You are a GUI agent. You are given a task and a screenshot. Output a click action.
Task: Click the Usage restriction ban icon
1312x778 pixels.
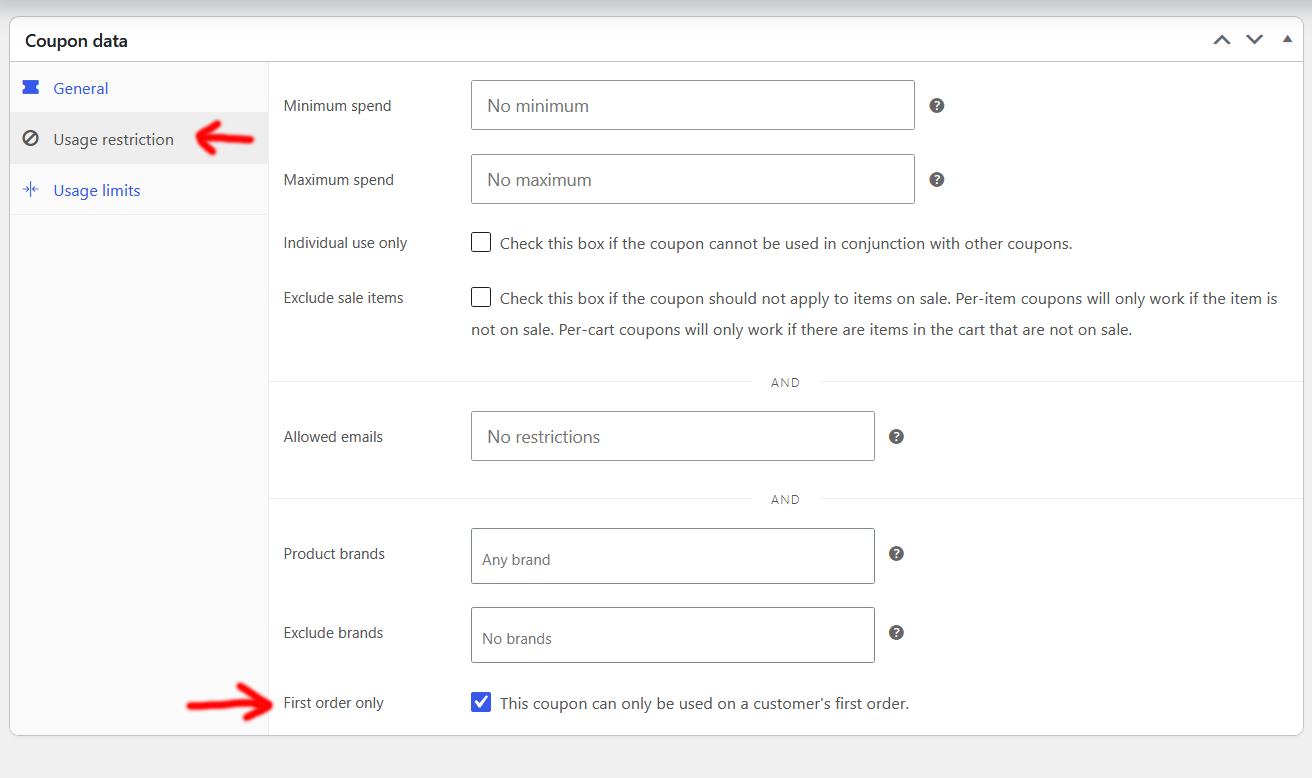pyautogui.click(x=31, y=139)
